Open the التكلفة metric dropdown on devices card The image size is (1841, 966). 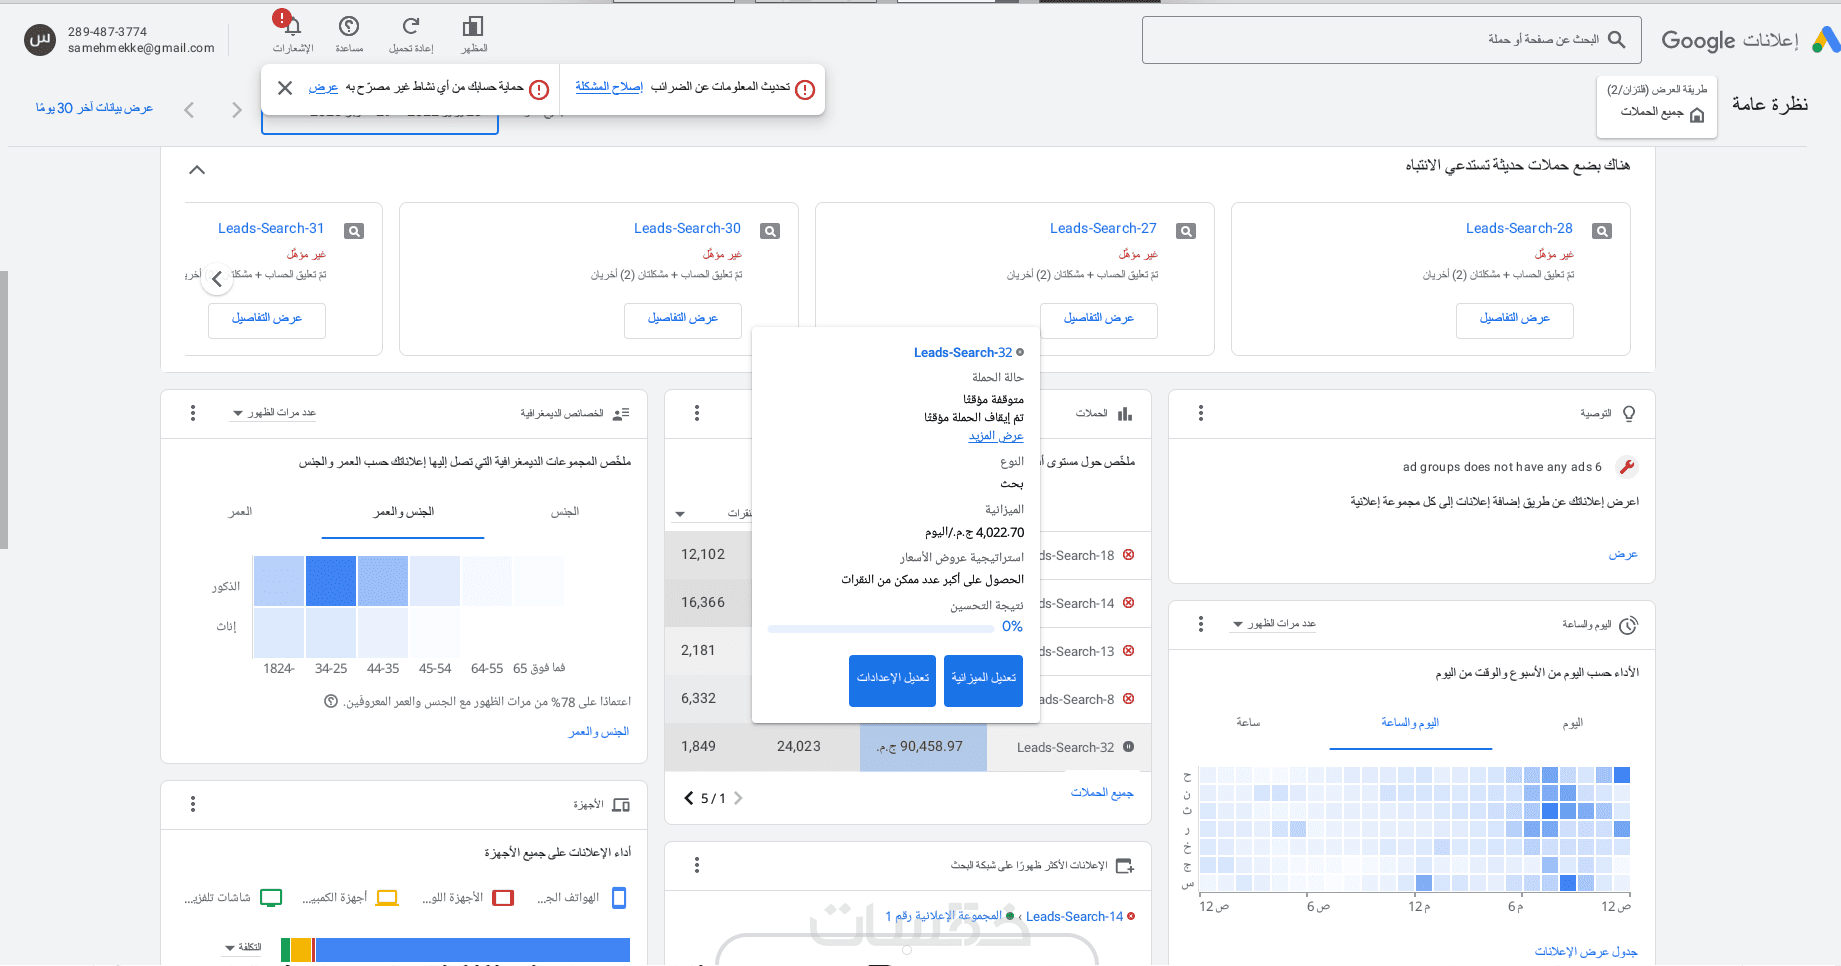[243, 947]
